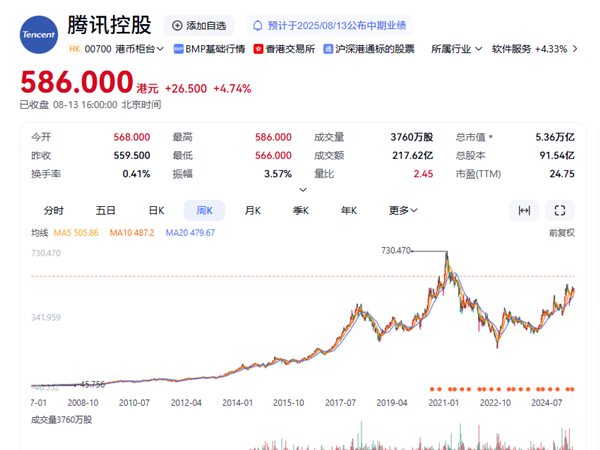
Task: Click the 振幅 value 3.57%
Action: click(278, 174)
